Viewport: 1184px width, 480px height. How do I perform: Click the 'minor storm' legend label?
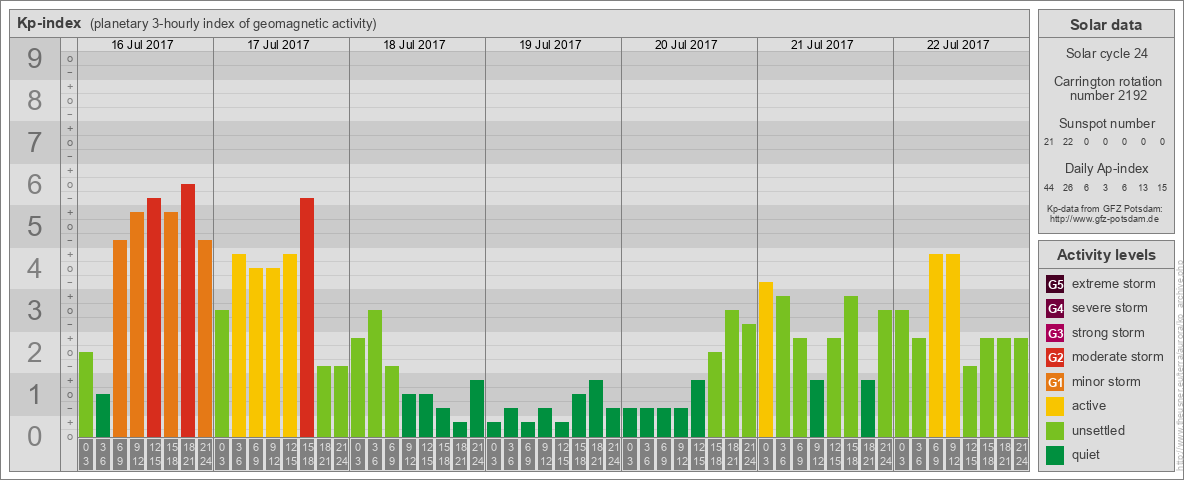pyautogui.click(x=1108, y=382)
